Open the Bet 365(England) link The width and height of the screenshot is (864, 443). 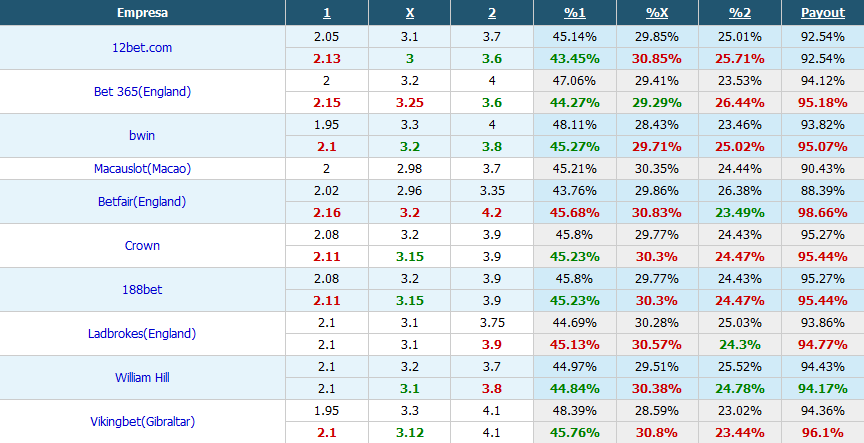[142, 91]
